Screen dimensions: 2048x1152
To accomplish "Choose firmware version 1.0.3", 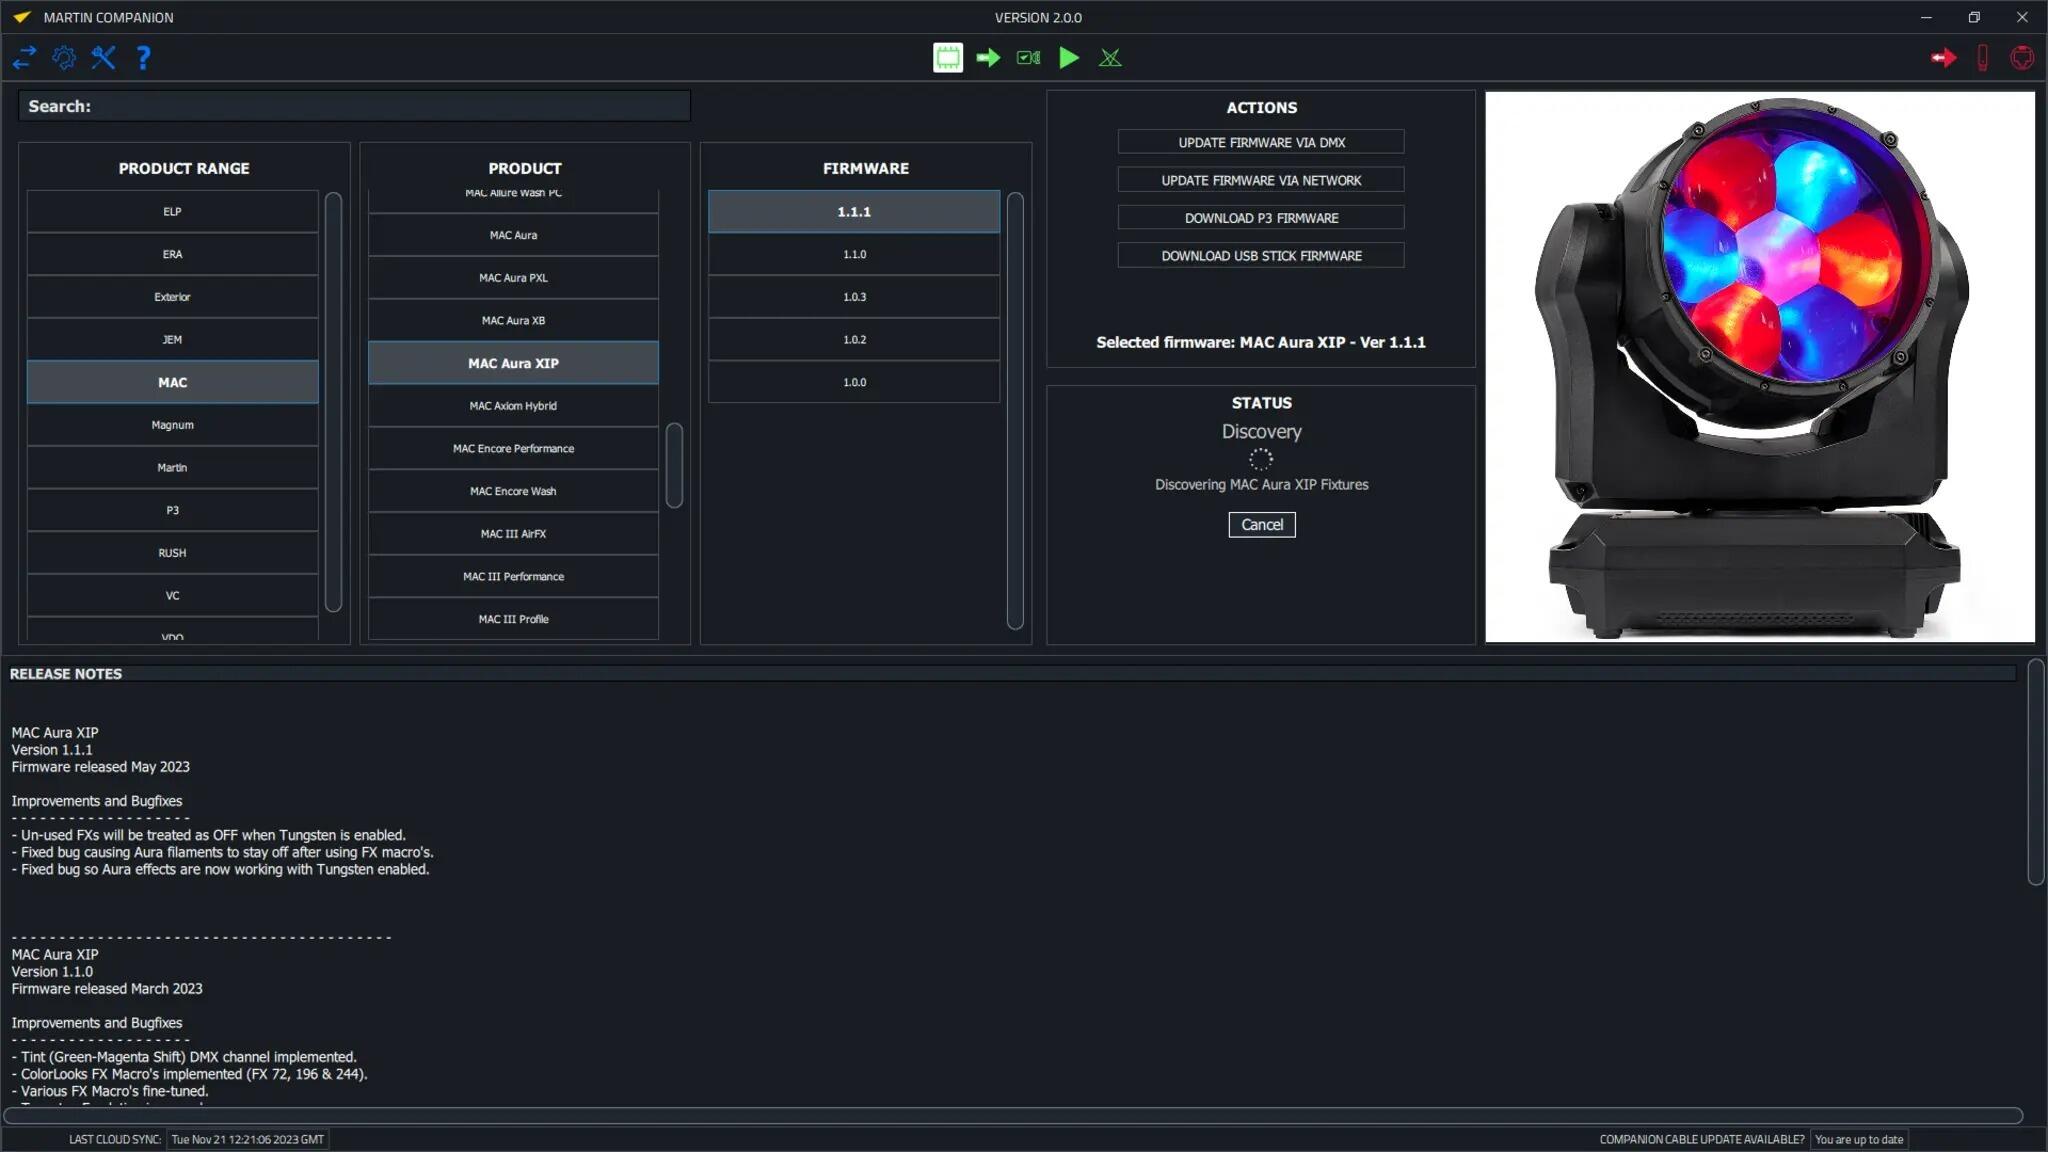I will [x=854, y=297].
